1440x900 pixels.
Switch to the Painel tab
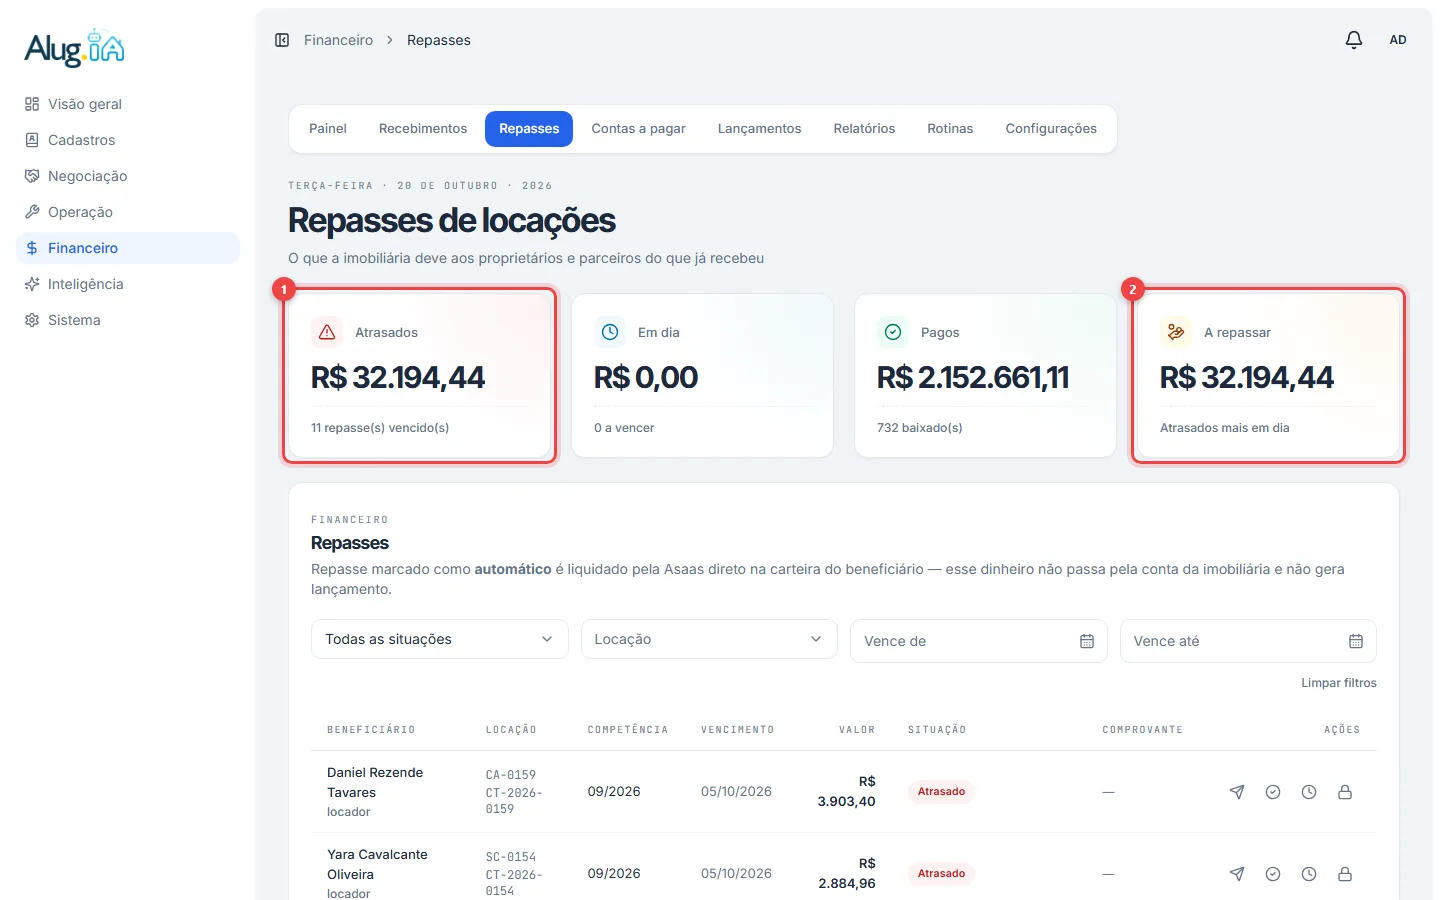point(328,129)
